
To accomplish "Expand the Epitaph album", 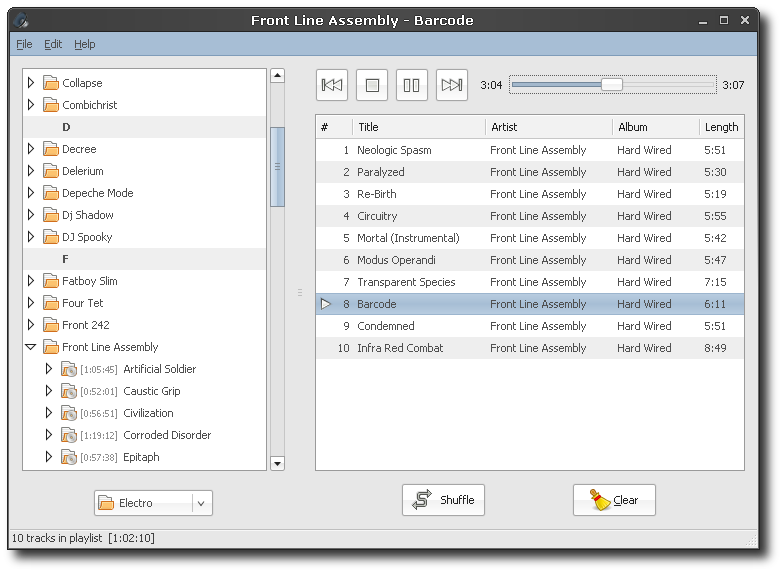I will tap(49, 457).
